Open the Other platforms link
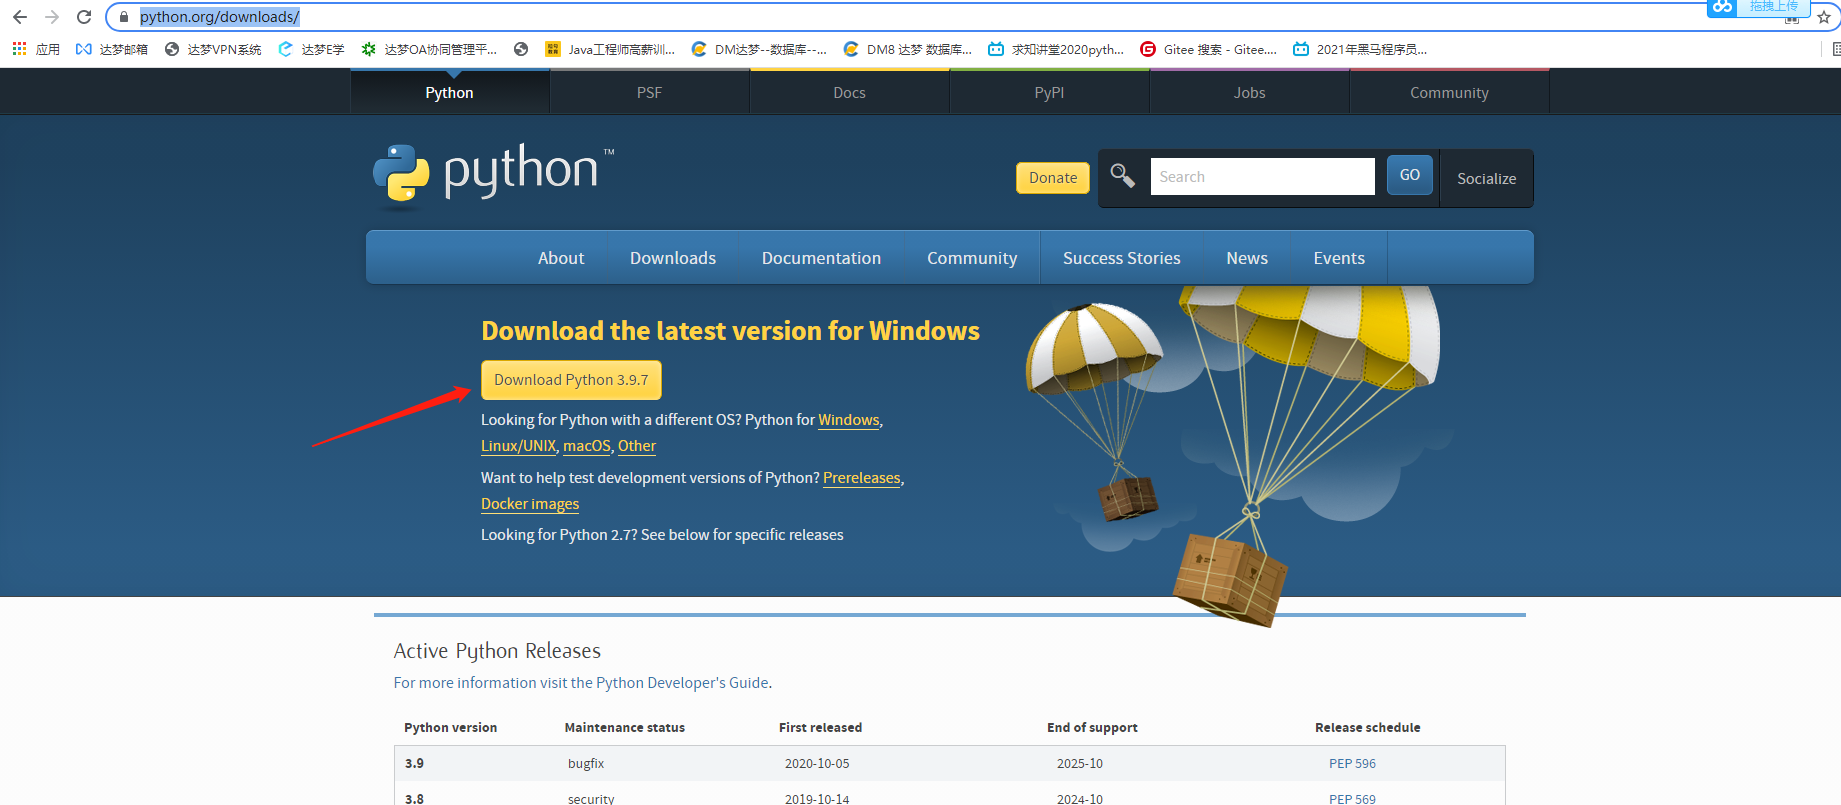Image resolution: width=1841 pixels, height=805 pixels. coord(637,446)
